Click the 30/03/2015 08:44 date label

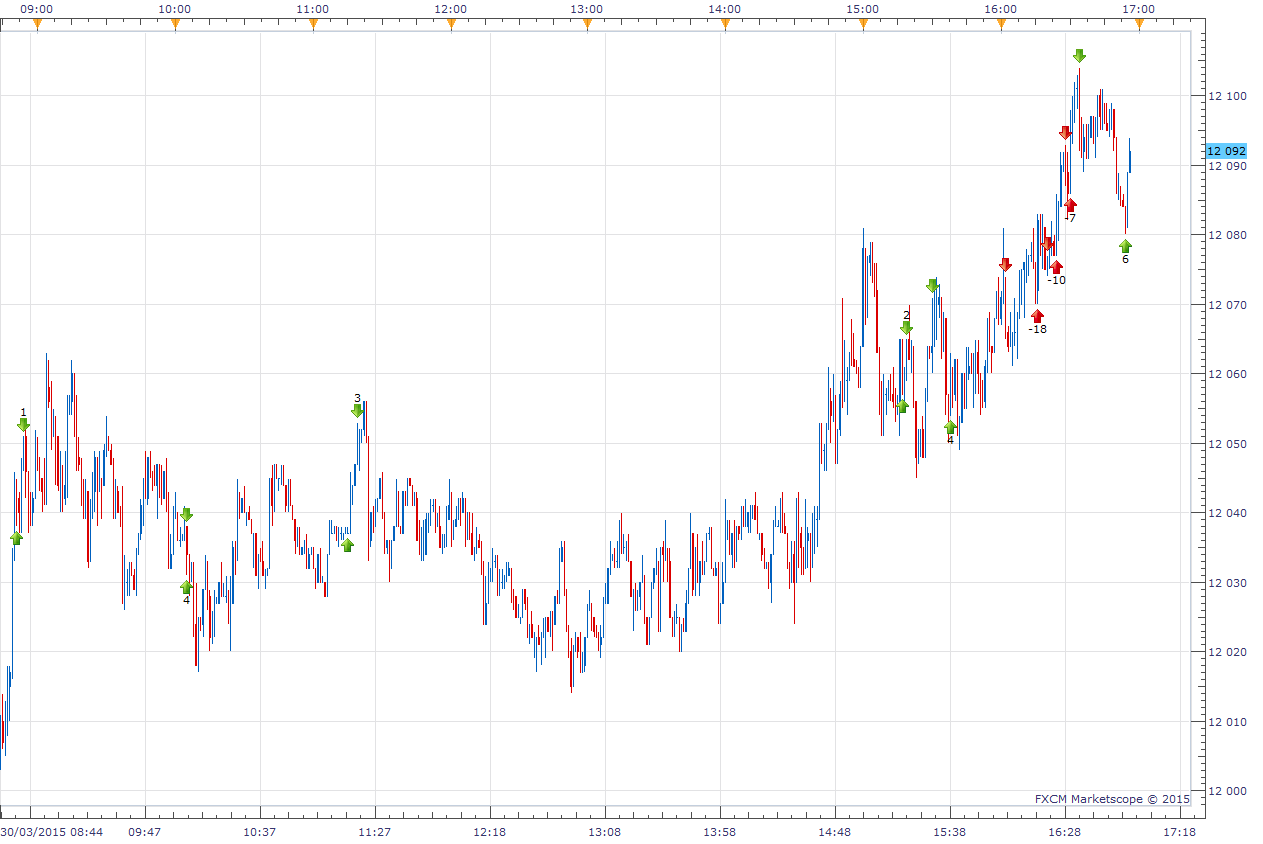point(50,832)
